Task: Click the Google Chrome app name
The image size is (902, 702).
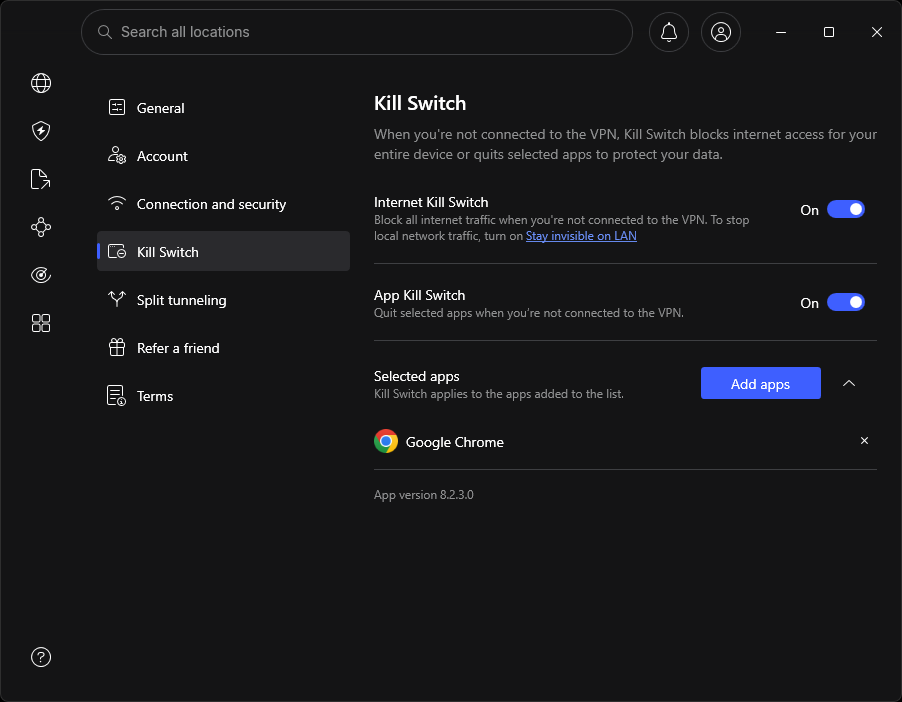Action: pos(454,442)
